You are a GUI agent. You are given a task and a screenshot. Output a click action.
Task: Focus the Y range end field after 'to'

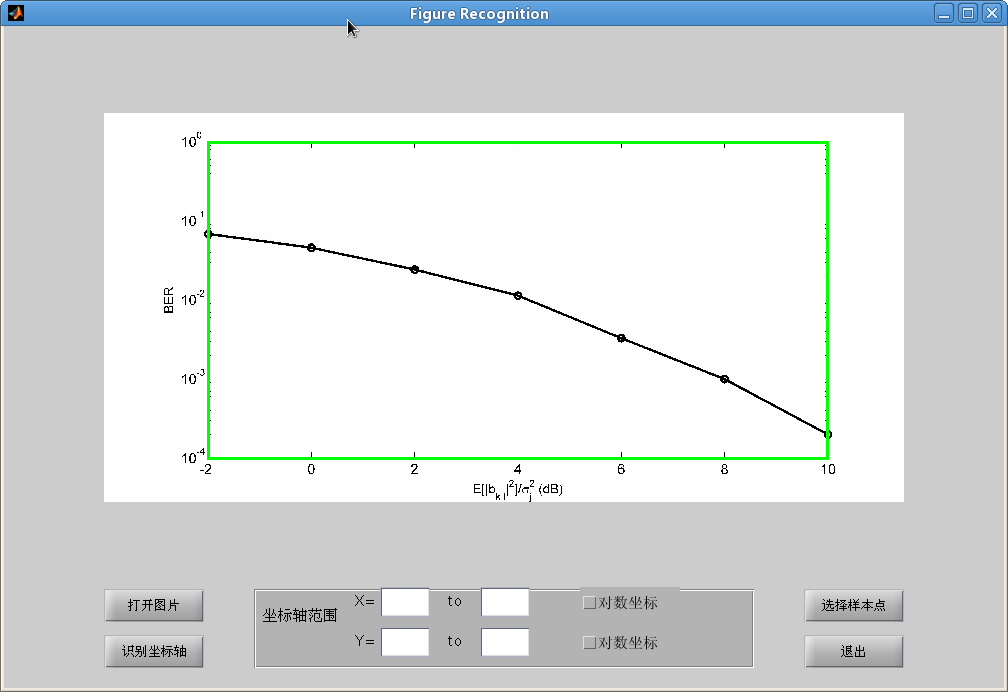(x=505, y=642)
